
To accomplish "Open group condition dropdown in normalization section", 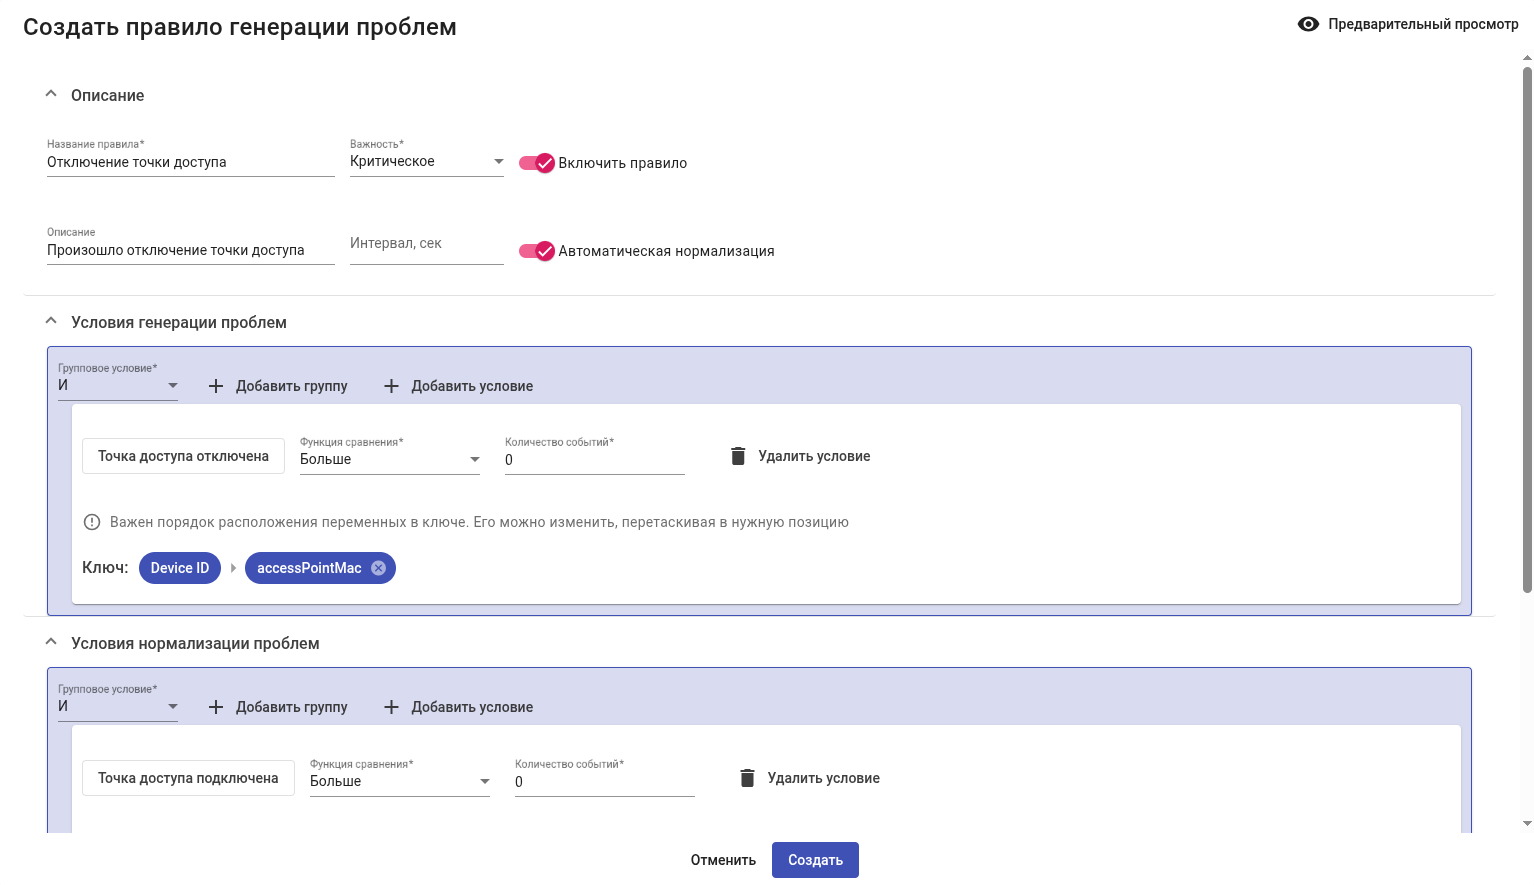I will (x=117, y=707).
